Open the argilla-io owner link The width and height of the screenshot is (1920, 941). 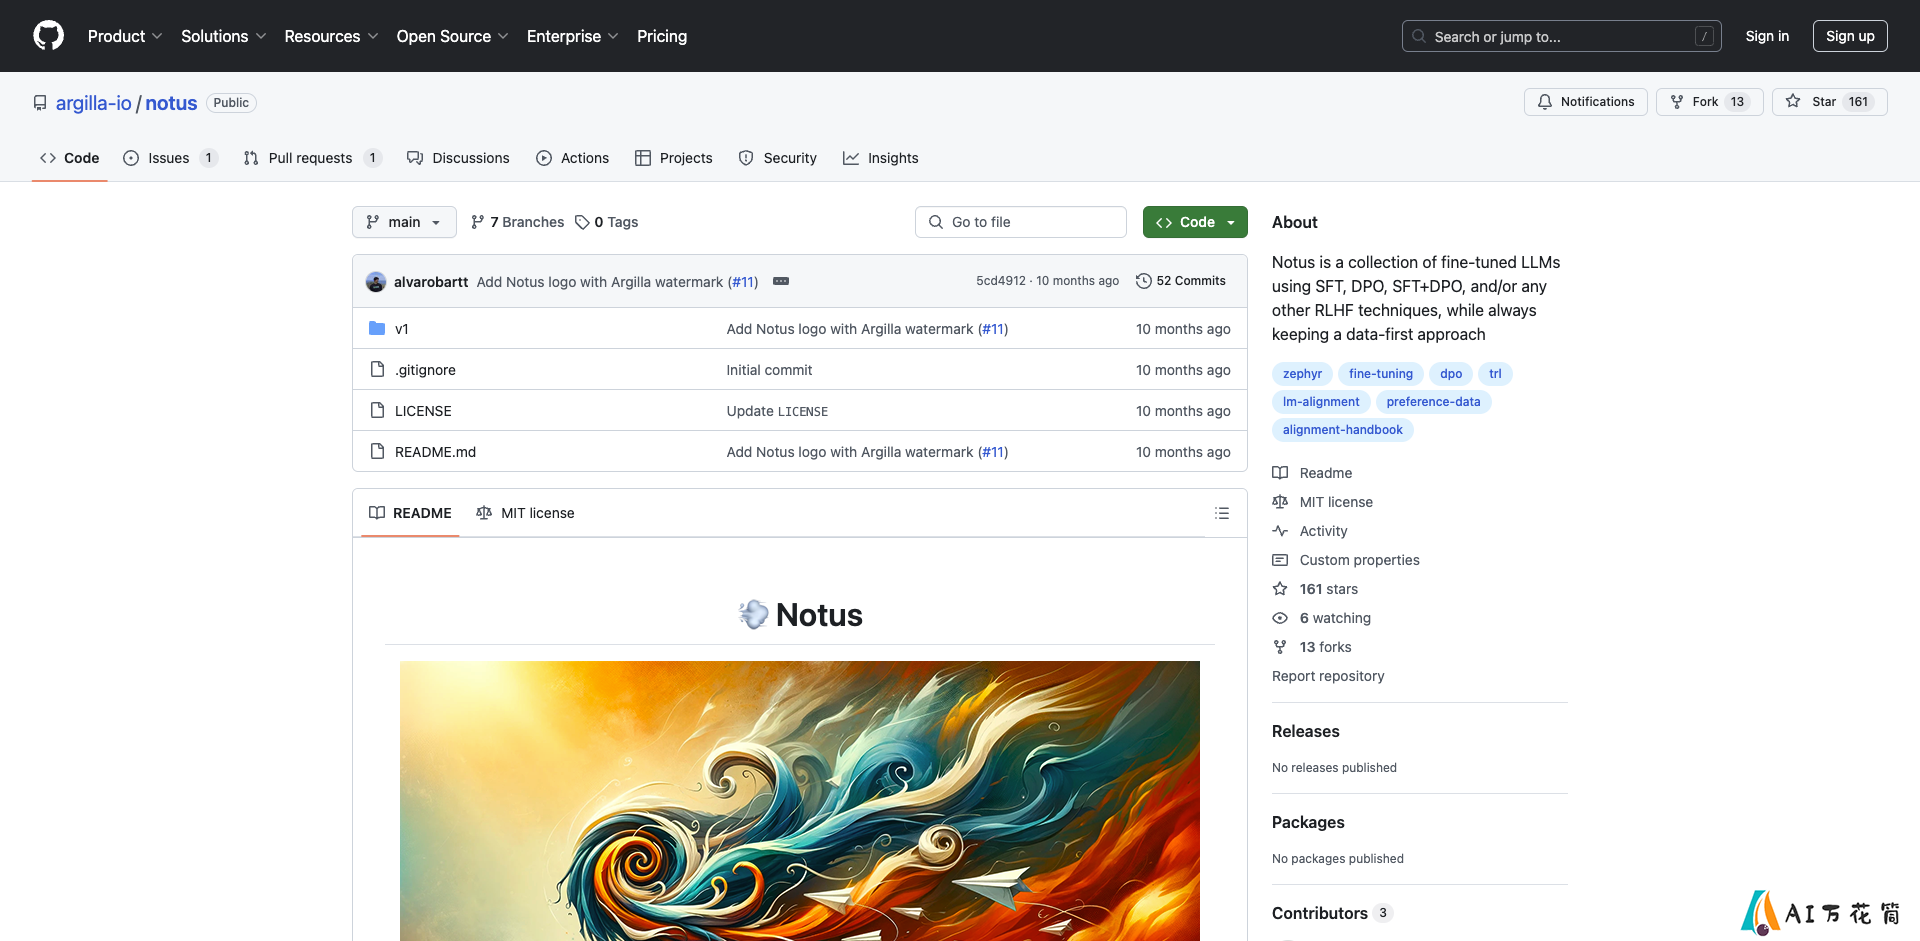click(93, 103)
